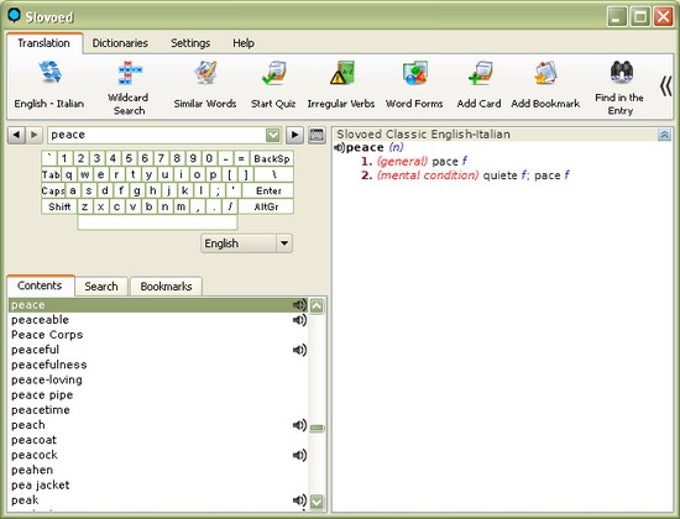Toggle the on-screen keyboard icon
Image resolution: width=680 pixels, height=519 pixels.
point(317,135)
